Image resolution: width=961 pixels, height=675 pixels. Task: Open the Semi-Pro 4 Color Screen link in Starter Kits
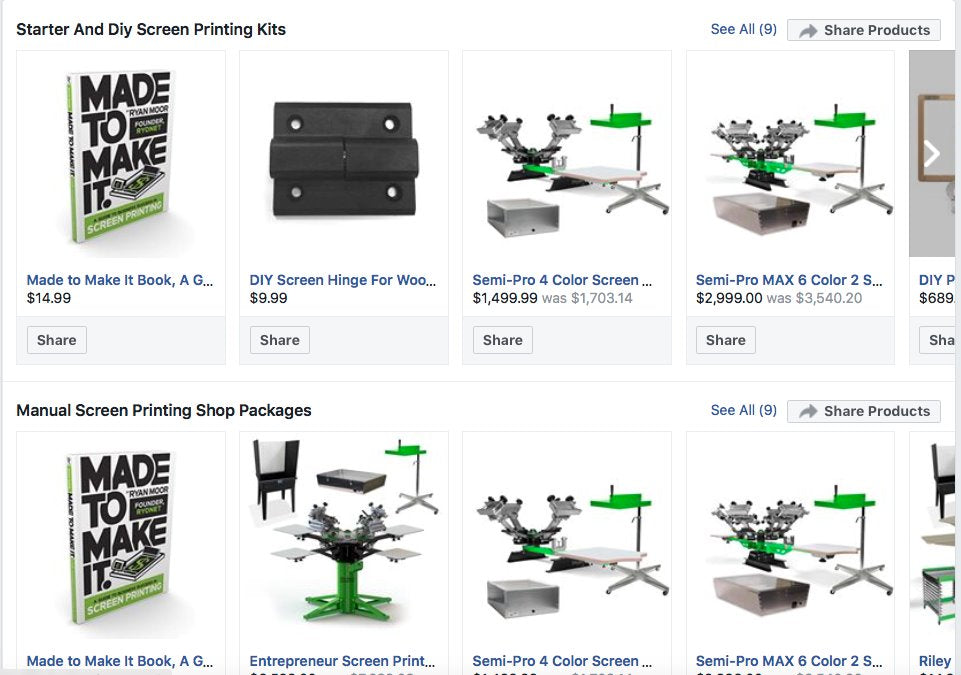[x=562, y=280]
